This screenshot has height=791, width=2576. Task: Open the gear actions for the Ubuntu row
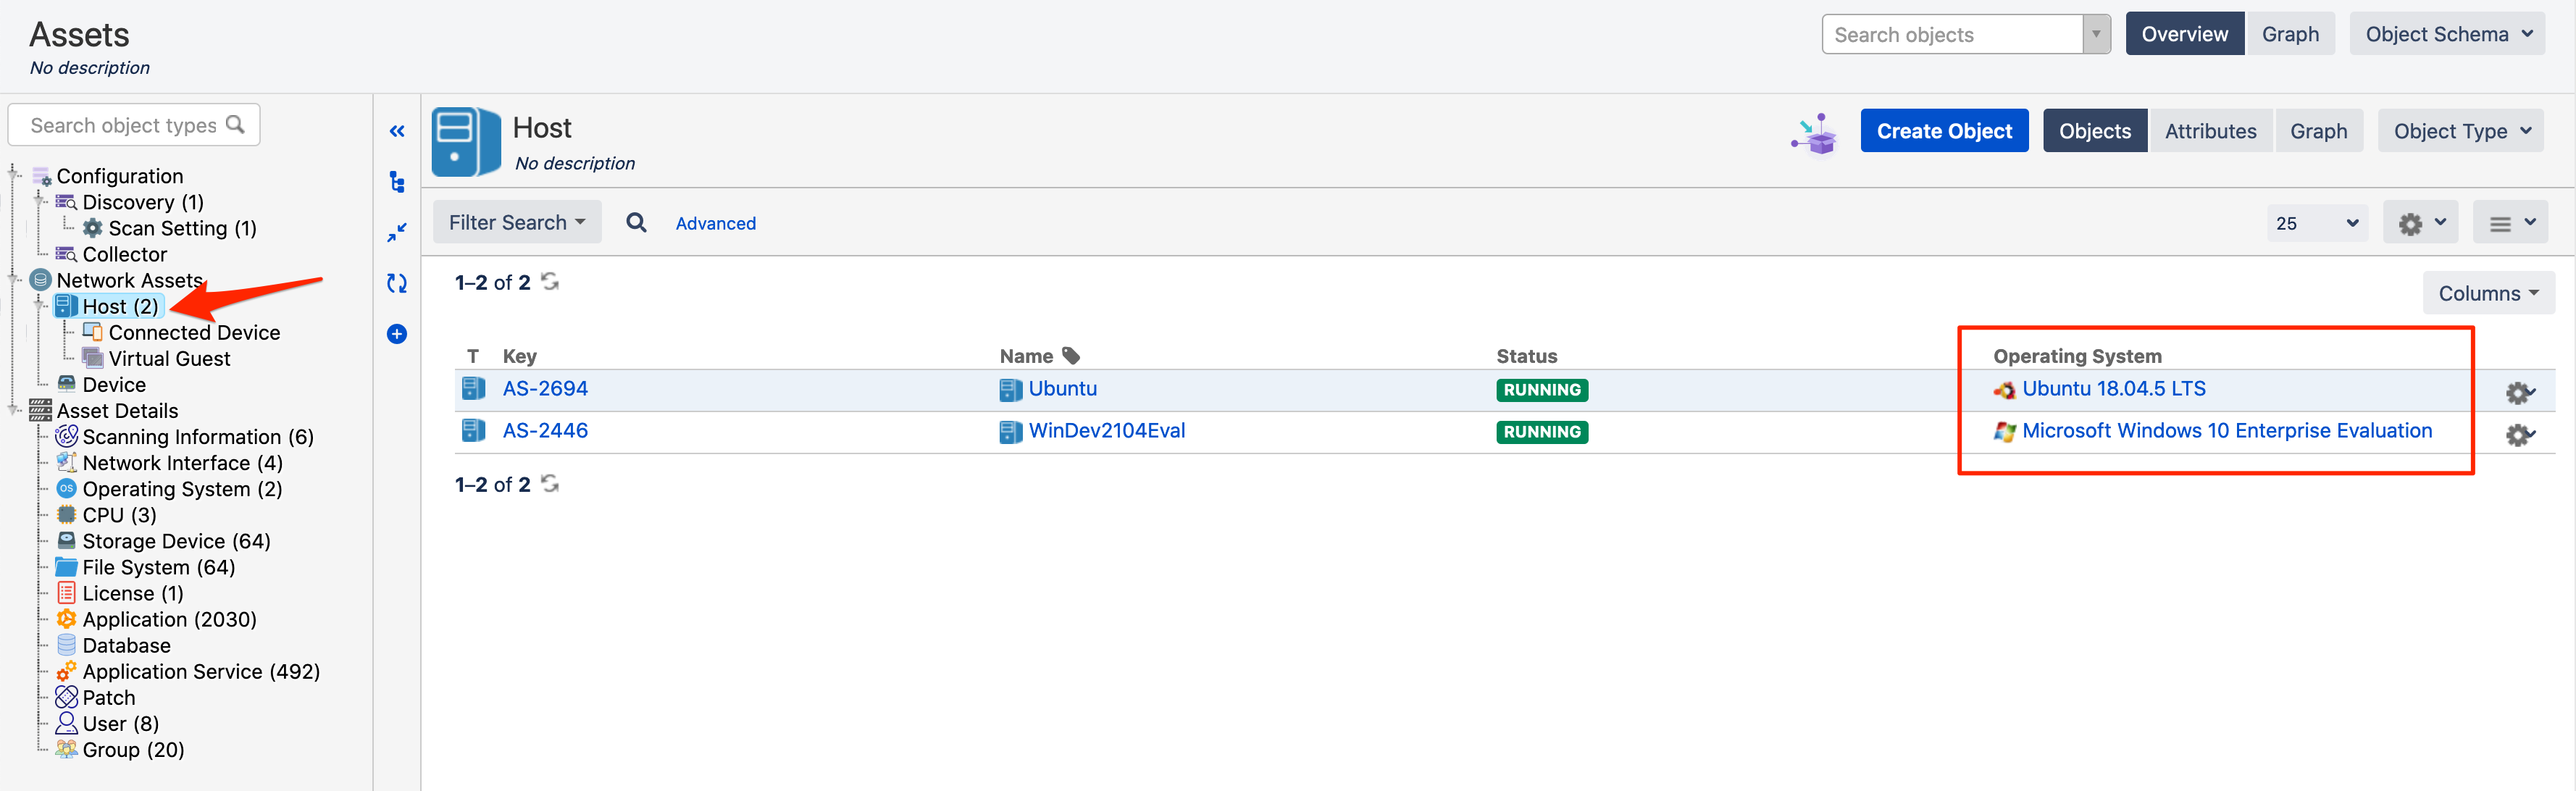[2519, 392]
